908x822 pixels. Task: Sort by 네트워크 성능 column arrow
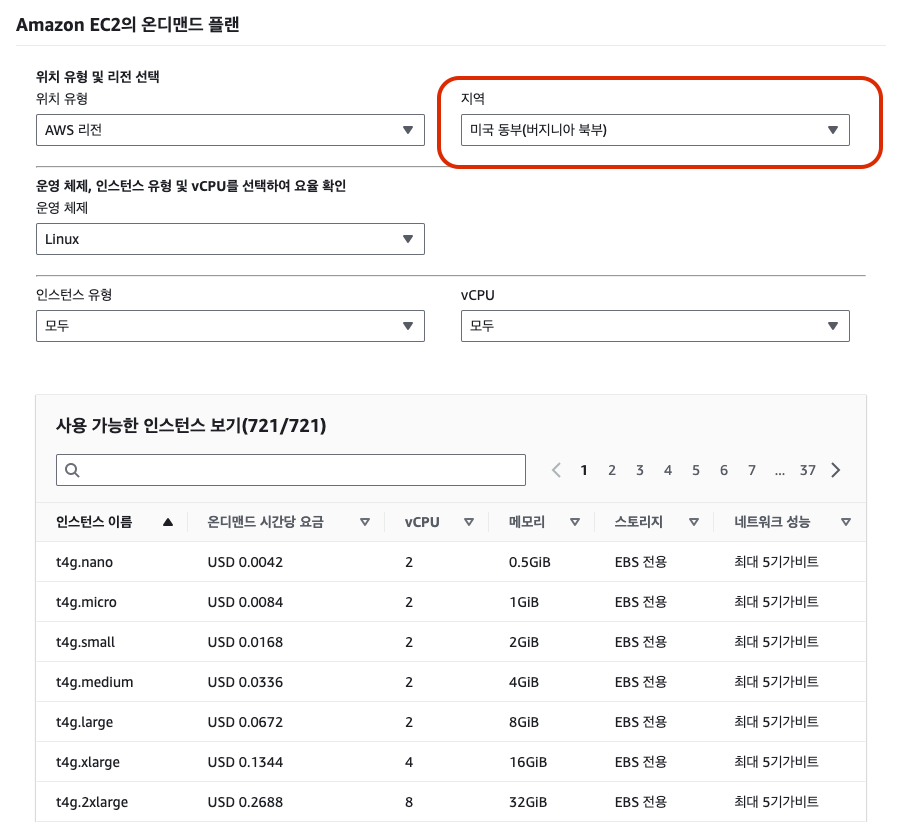pyautogui.click(x=846, y=522)
